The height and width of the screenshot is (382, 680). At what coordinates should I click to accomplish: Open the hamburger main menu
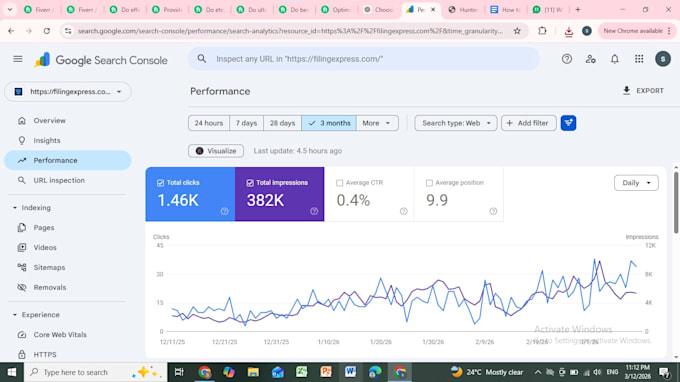tap(18, 59)
